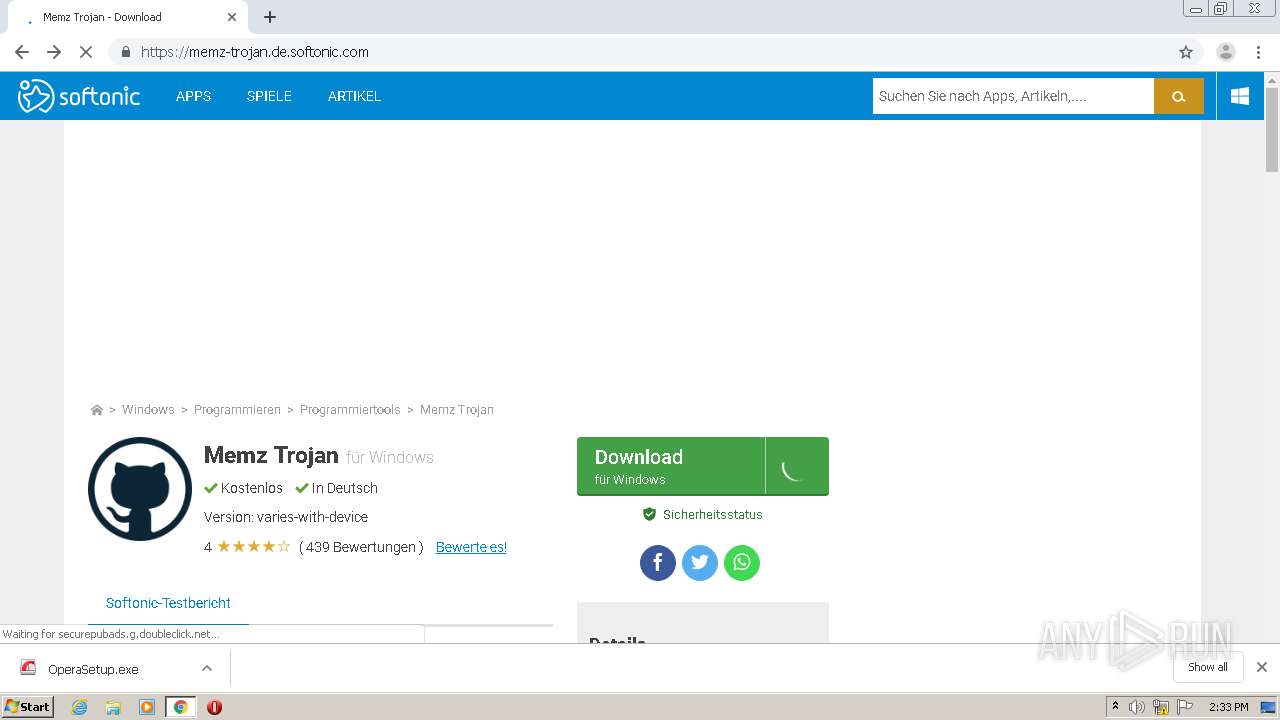1280x720 pixels.
Task: Click Memz Trojan breadcrumb
Action: coord(457,410)
